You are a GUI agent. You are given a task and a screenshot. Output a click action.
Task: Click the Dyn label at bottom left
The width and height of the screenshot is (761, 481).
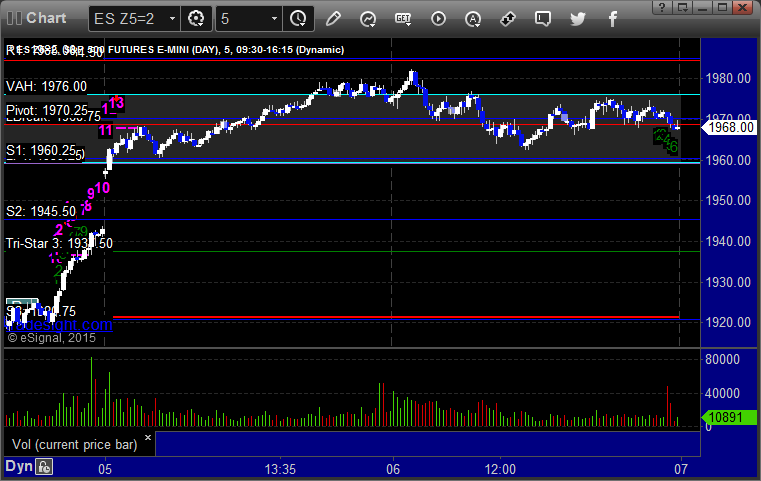[18, 466]
